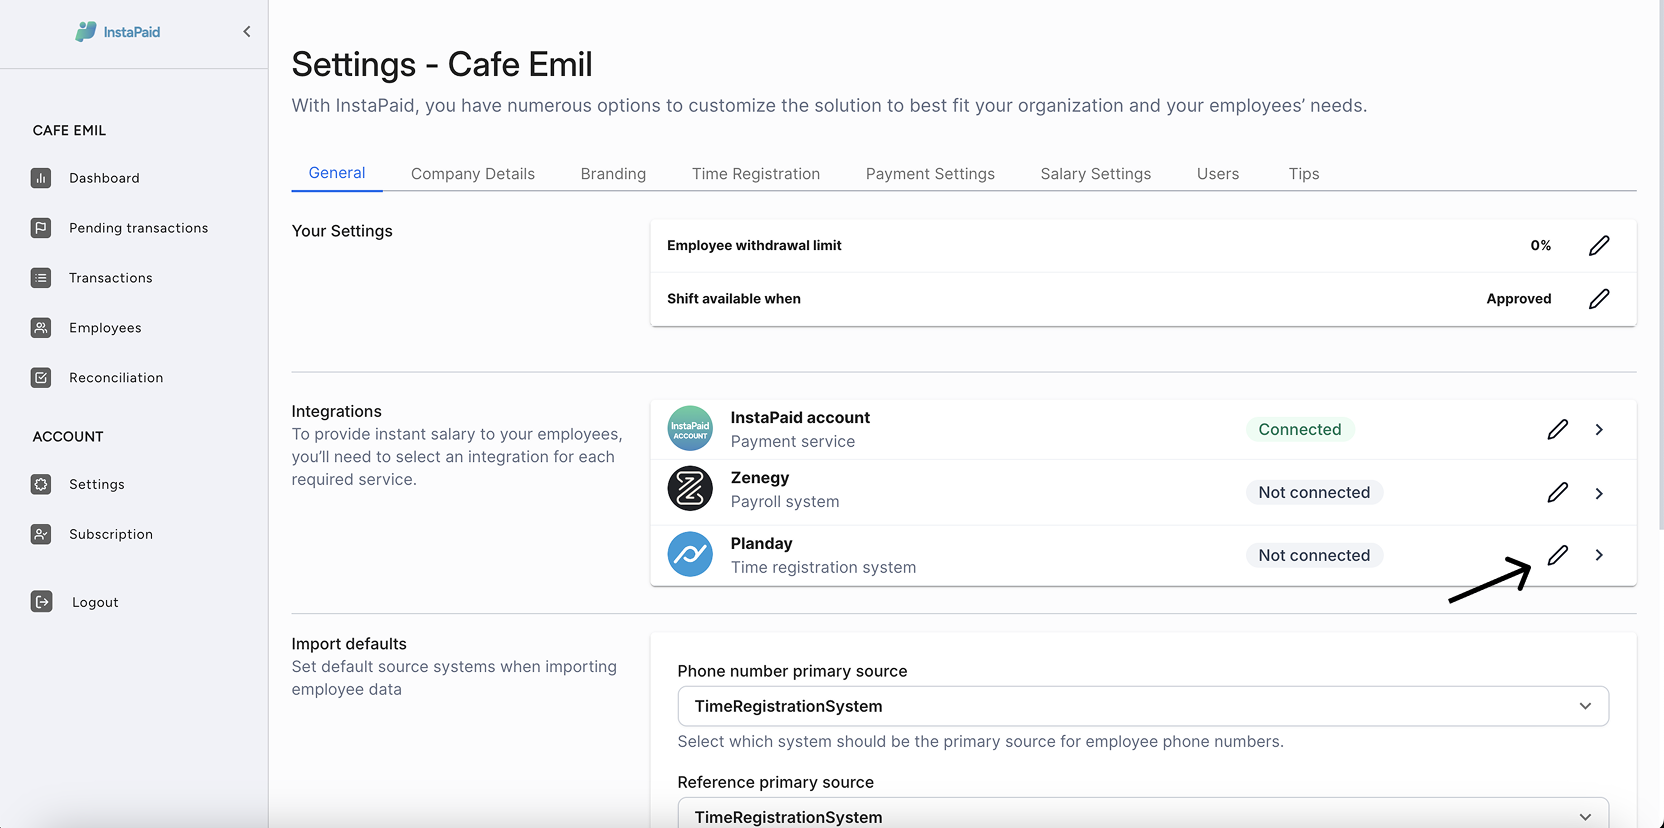Open the Payment Settings tab
Screen dimensions: 1664x828
(929, 174)
